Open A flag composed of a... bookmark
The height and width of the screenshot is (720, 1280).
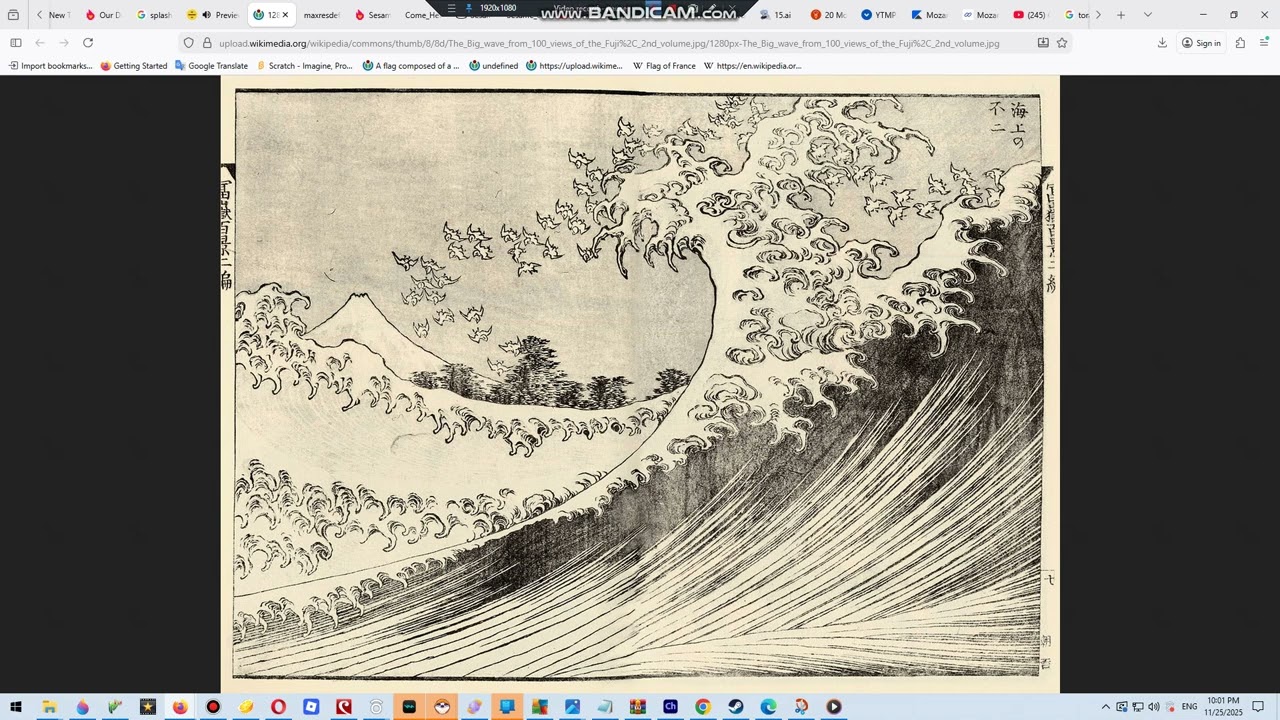[411, 66]
